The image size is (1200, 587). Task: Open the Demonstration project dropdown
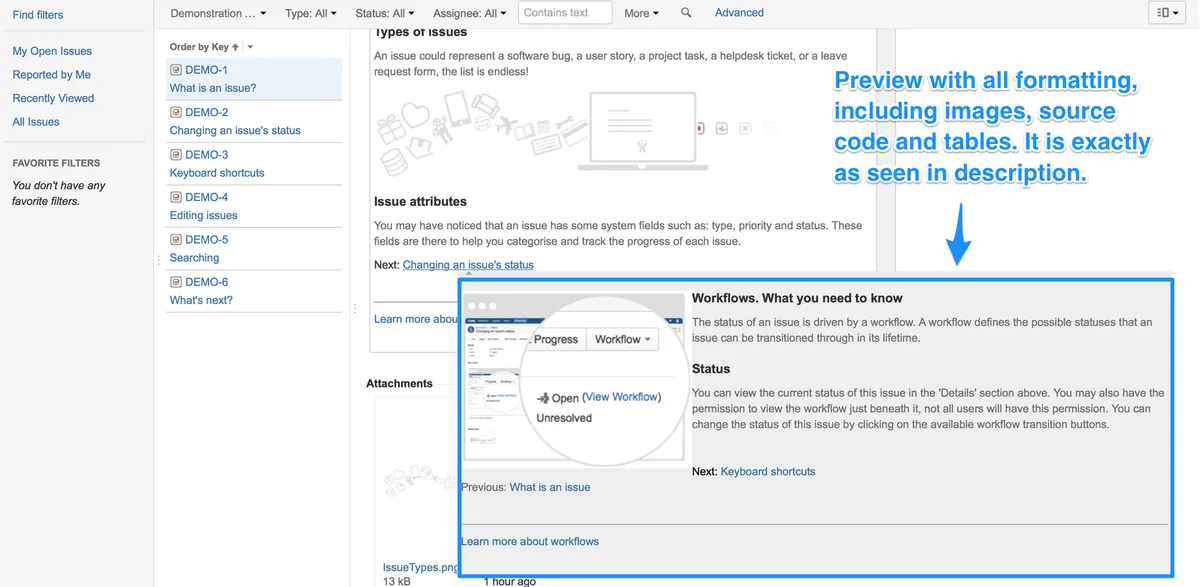point(218,13)
